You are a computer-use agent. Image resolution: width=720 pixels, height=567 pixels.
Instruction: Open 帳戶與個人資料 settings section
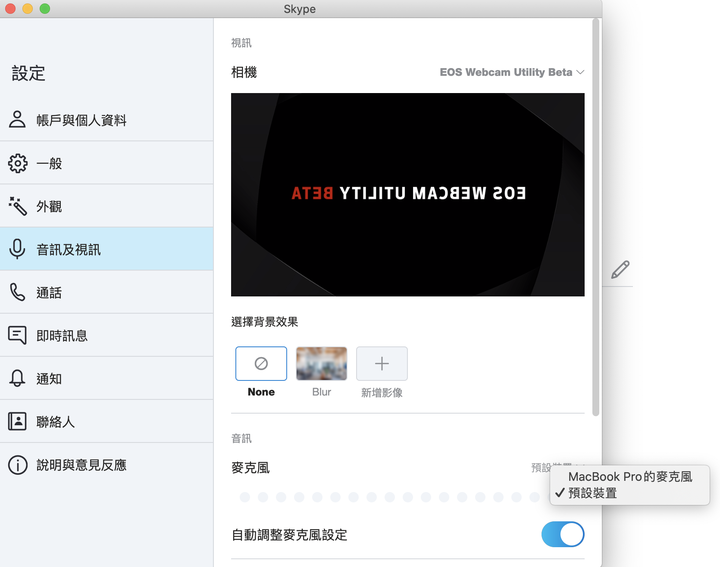(x=107, y=120)
